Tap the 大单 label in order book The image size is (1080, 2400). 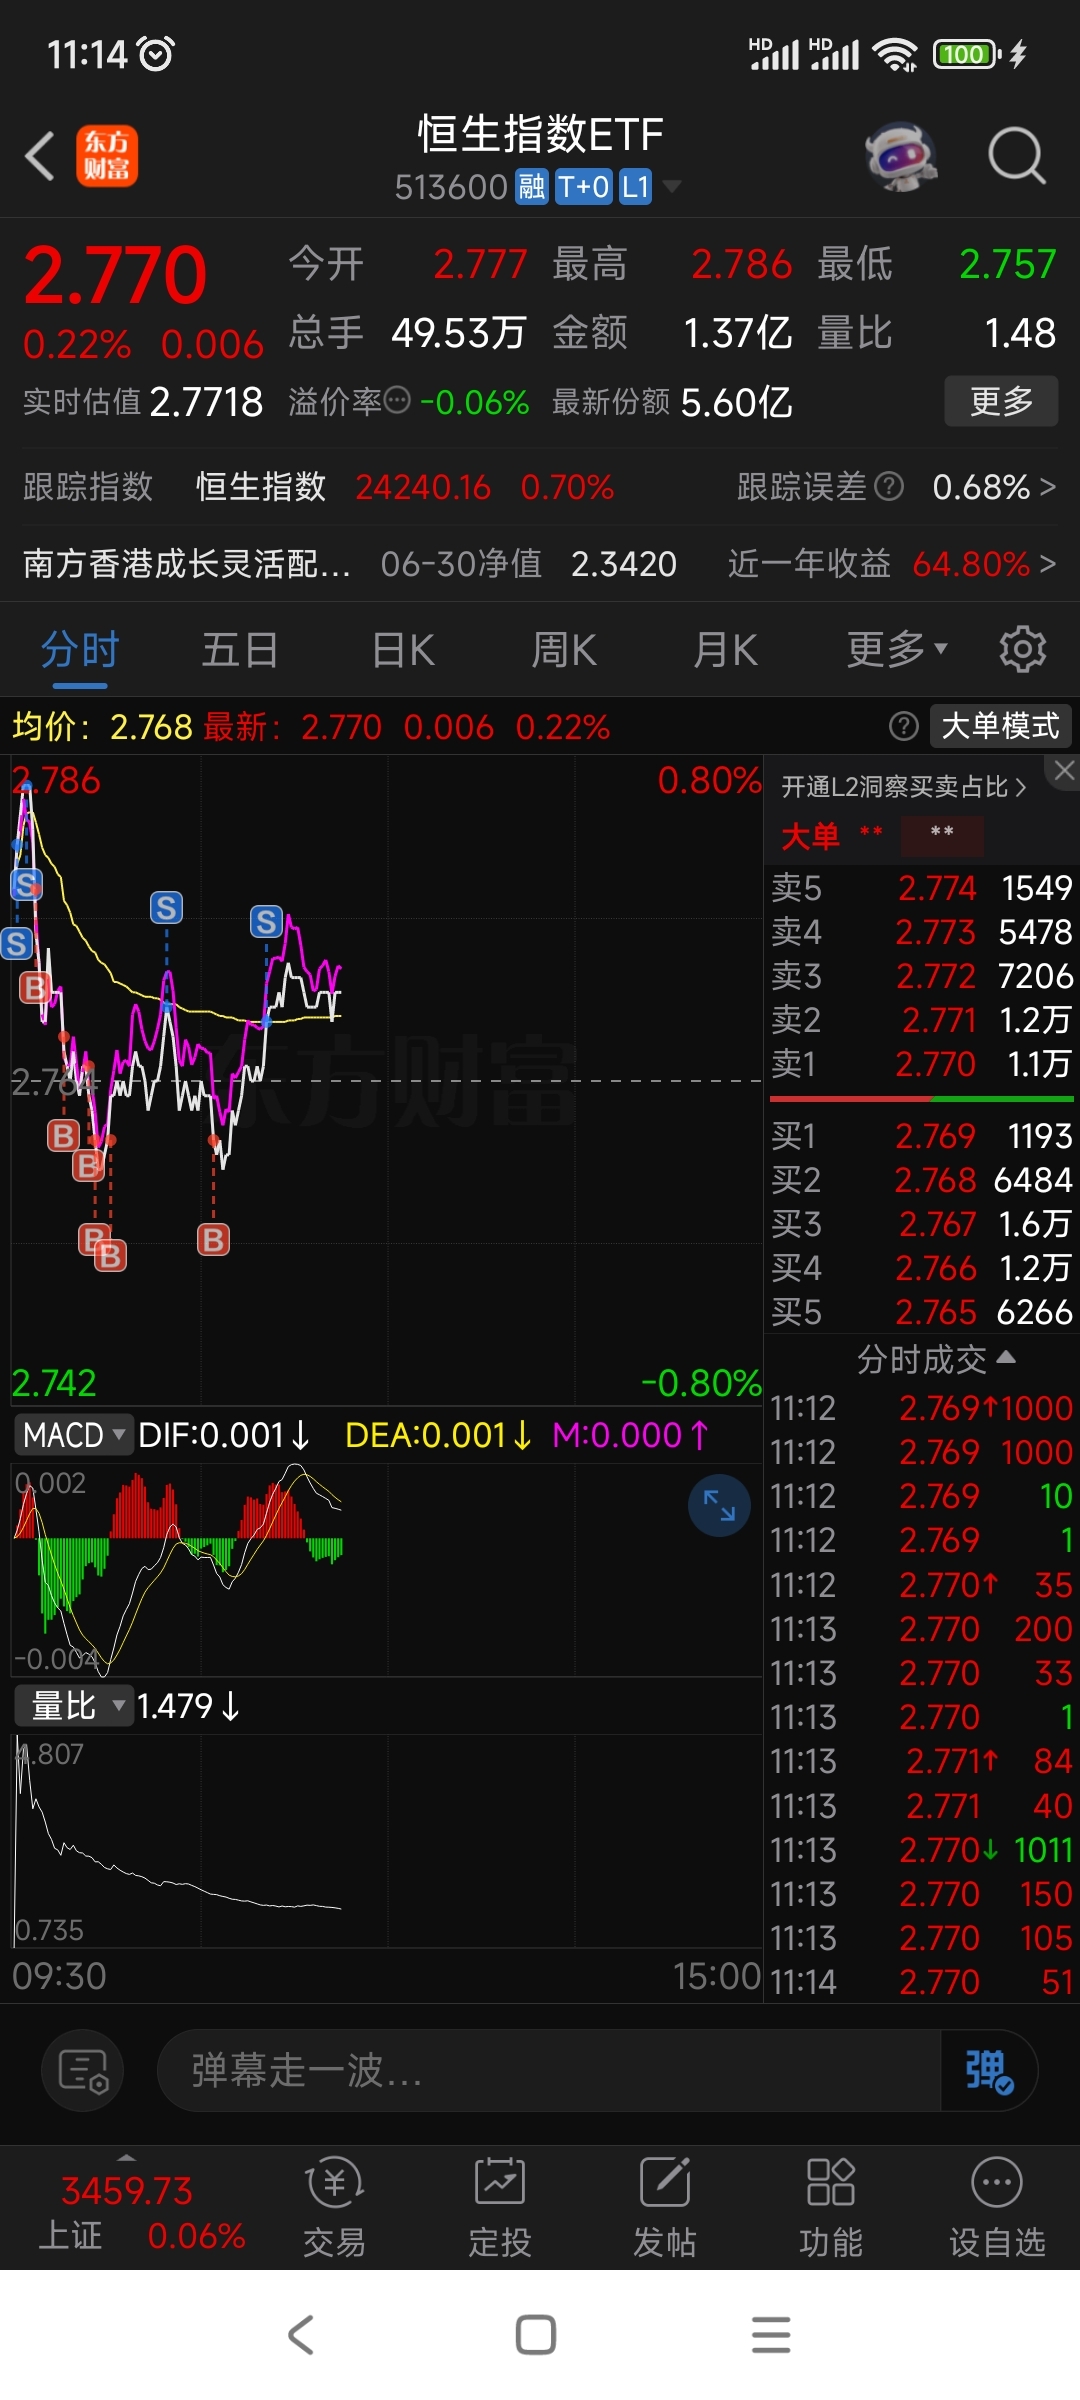(810, 836)
